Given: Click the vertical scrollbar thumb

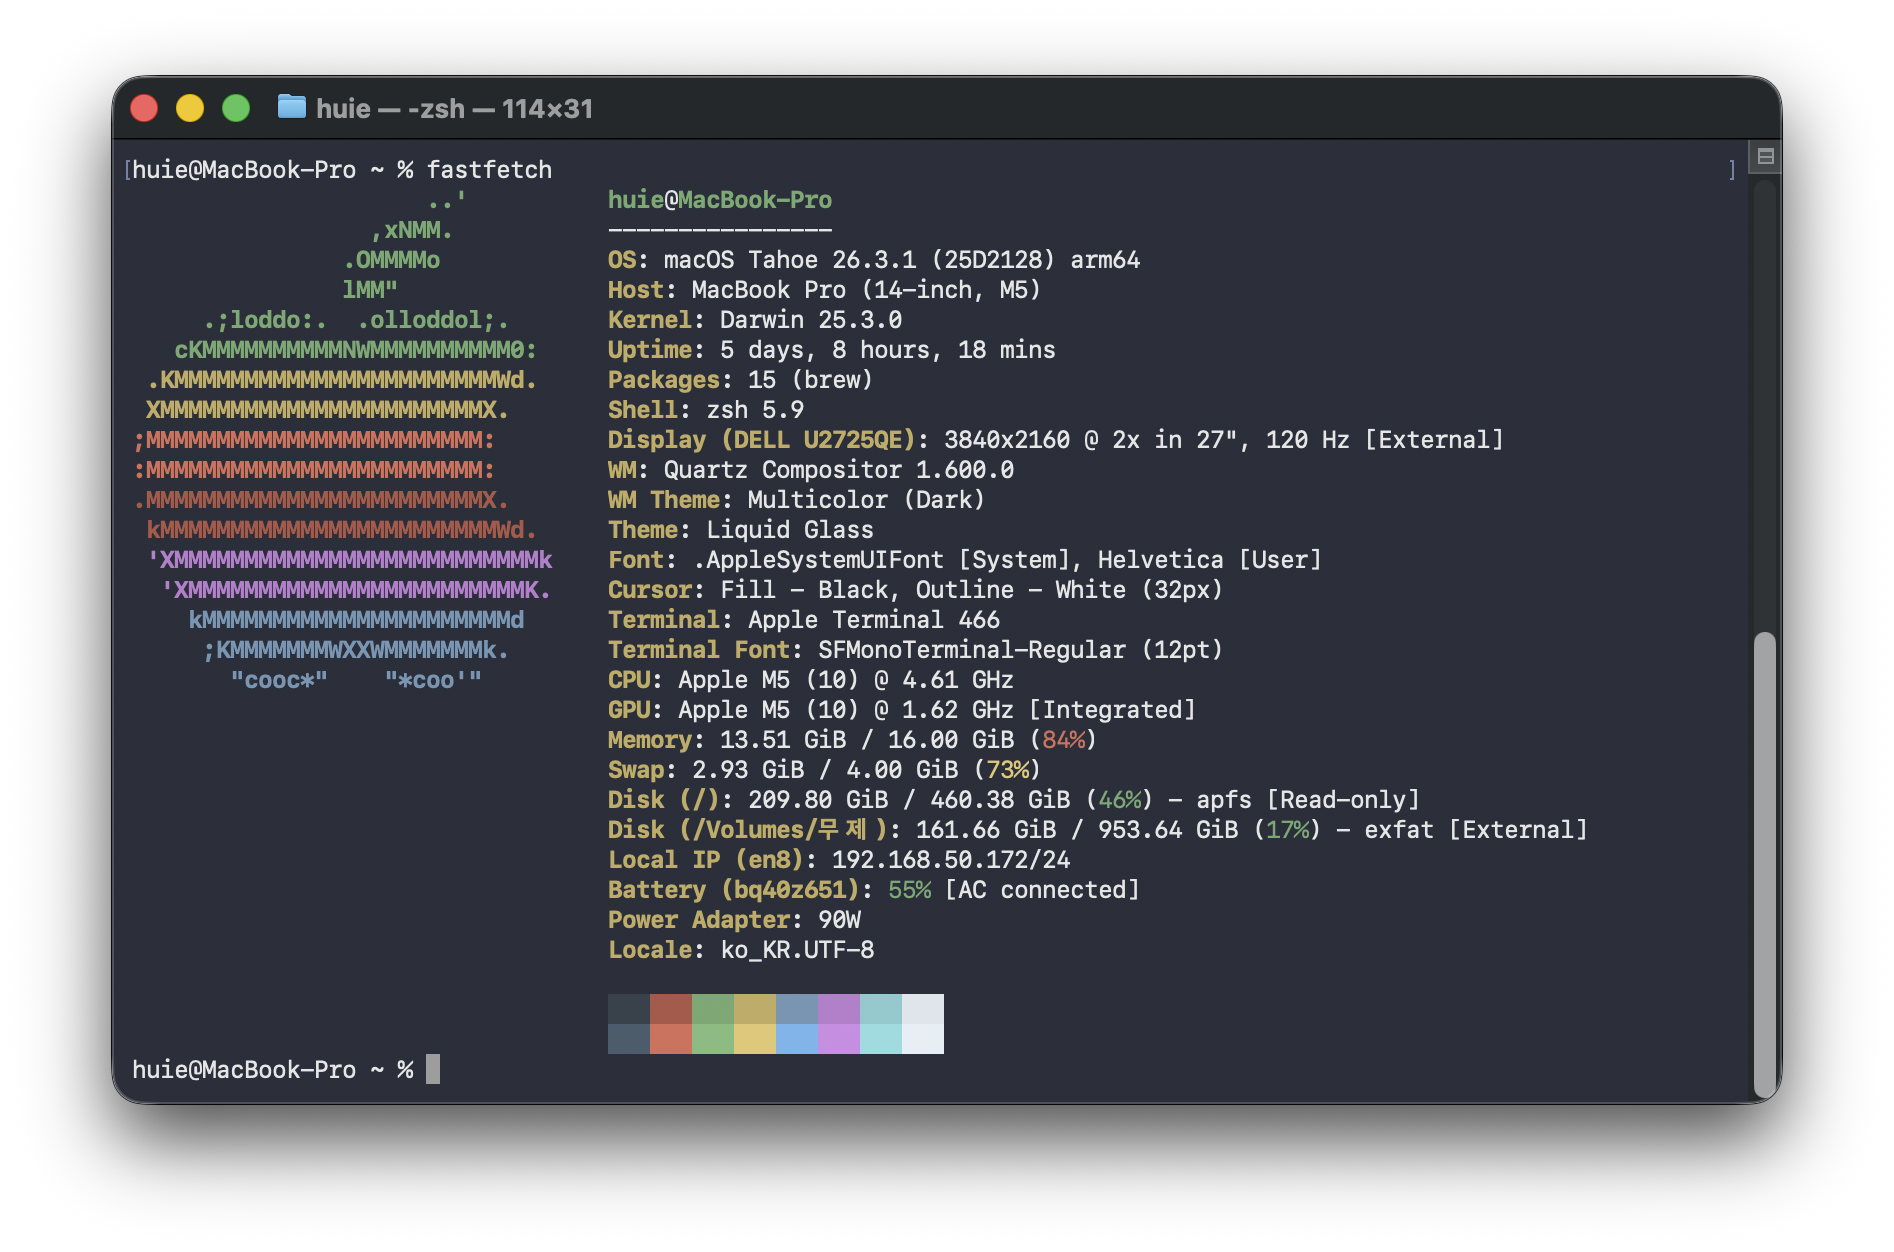Looking at the screenshot, I should click(x=1765, y=860).
